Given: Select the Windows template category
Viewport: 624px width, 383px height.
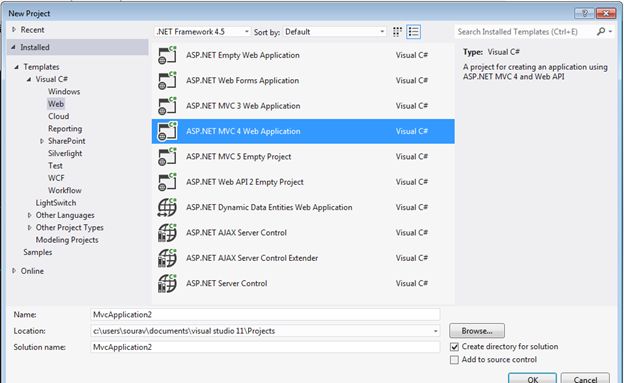Looking at the screenshot, I should click(64, 92).
